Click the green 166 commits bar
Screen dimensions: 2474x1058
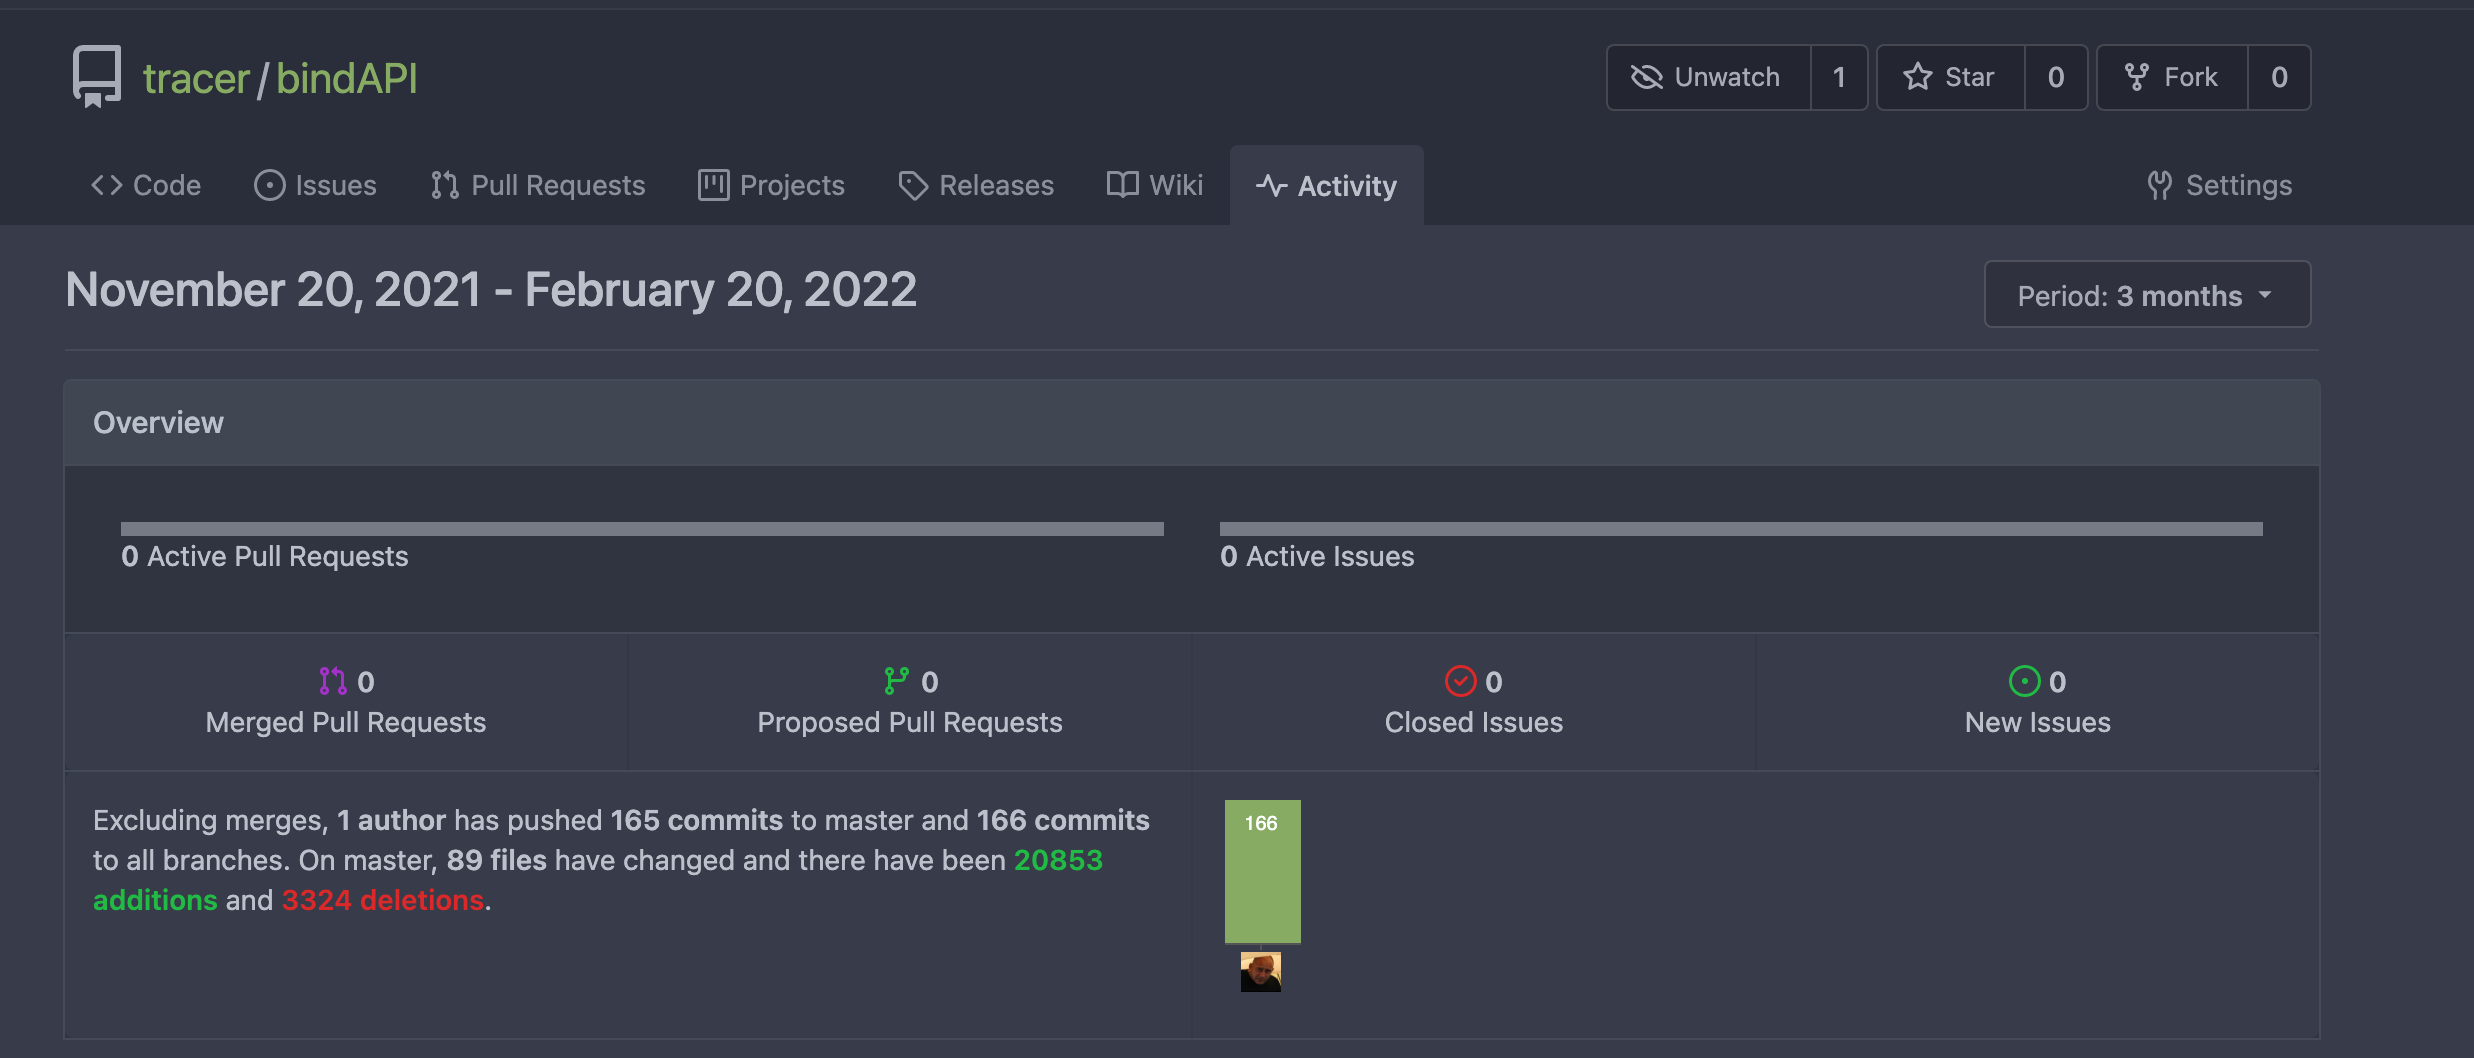1262,871
